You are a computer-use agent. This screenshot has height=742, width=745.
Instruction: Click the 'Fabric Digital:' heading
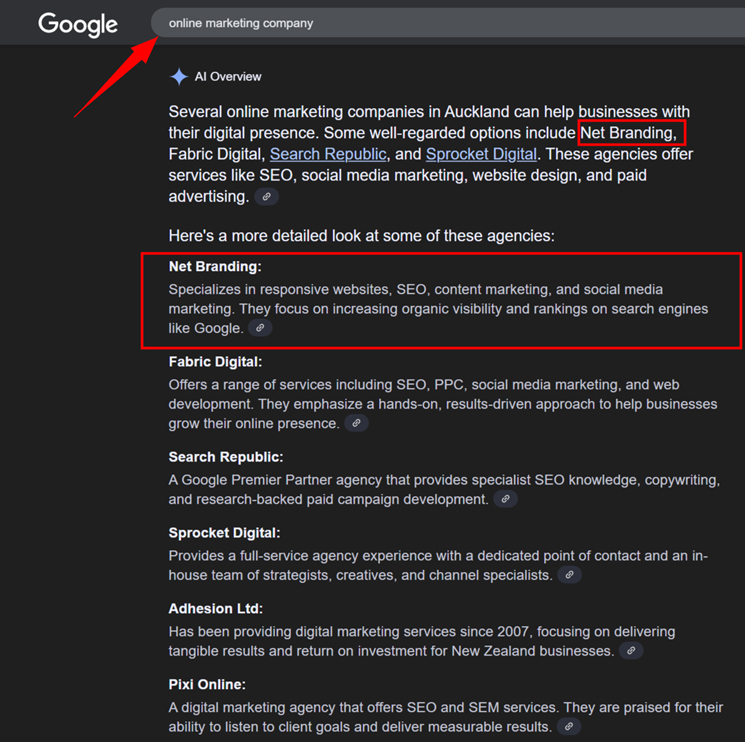(215, 362)
